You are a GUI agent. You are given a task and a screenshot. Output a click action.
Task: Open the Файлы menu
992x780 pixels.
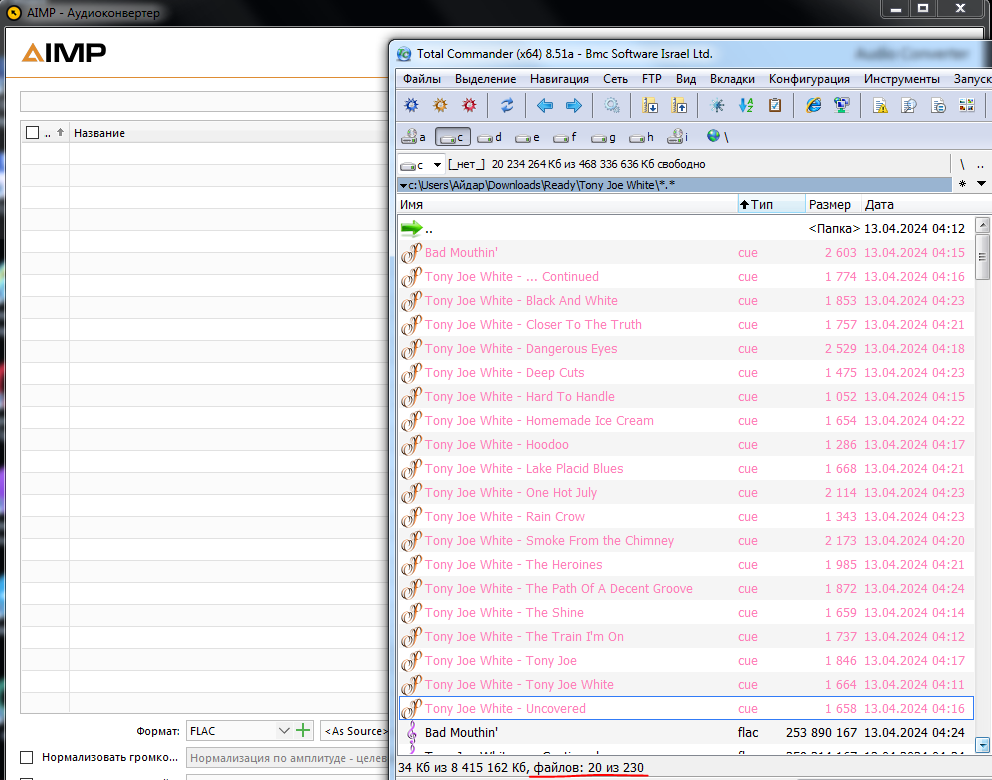[x=422, y=79]
